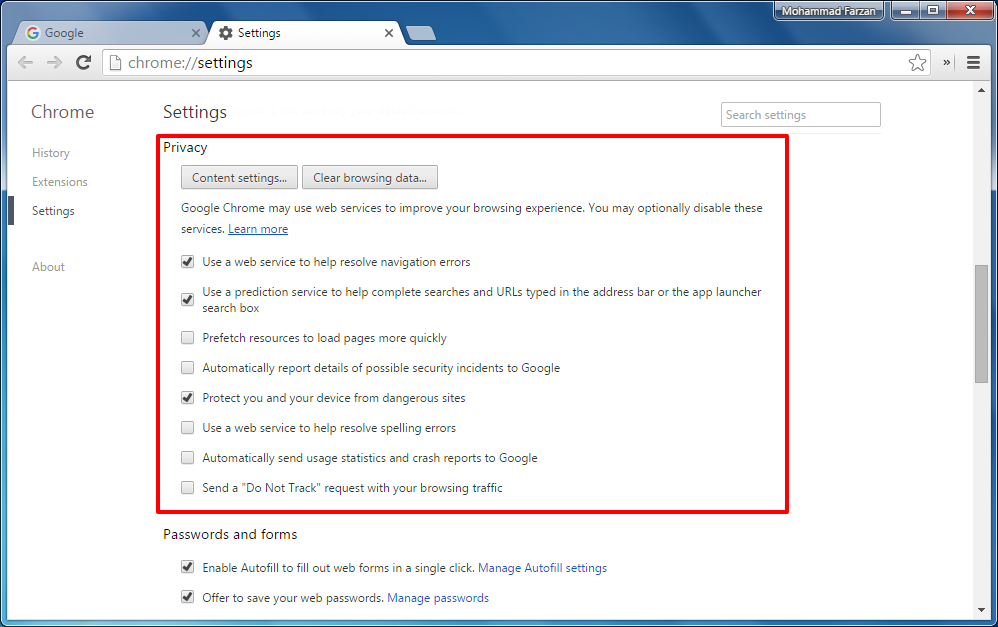Enable Prefetch resources to load pages quickly
998x627 pixels.
187,337
